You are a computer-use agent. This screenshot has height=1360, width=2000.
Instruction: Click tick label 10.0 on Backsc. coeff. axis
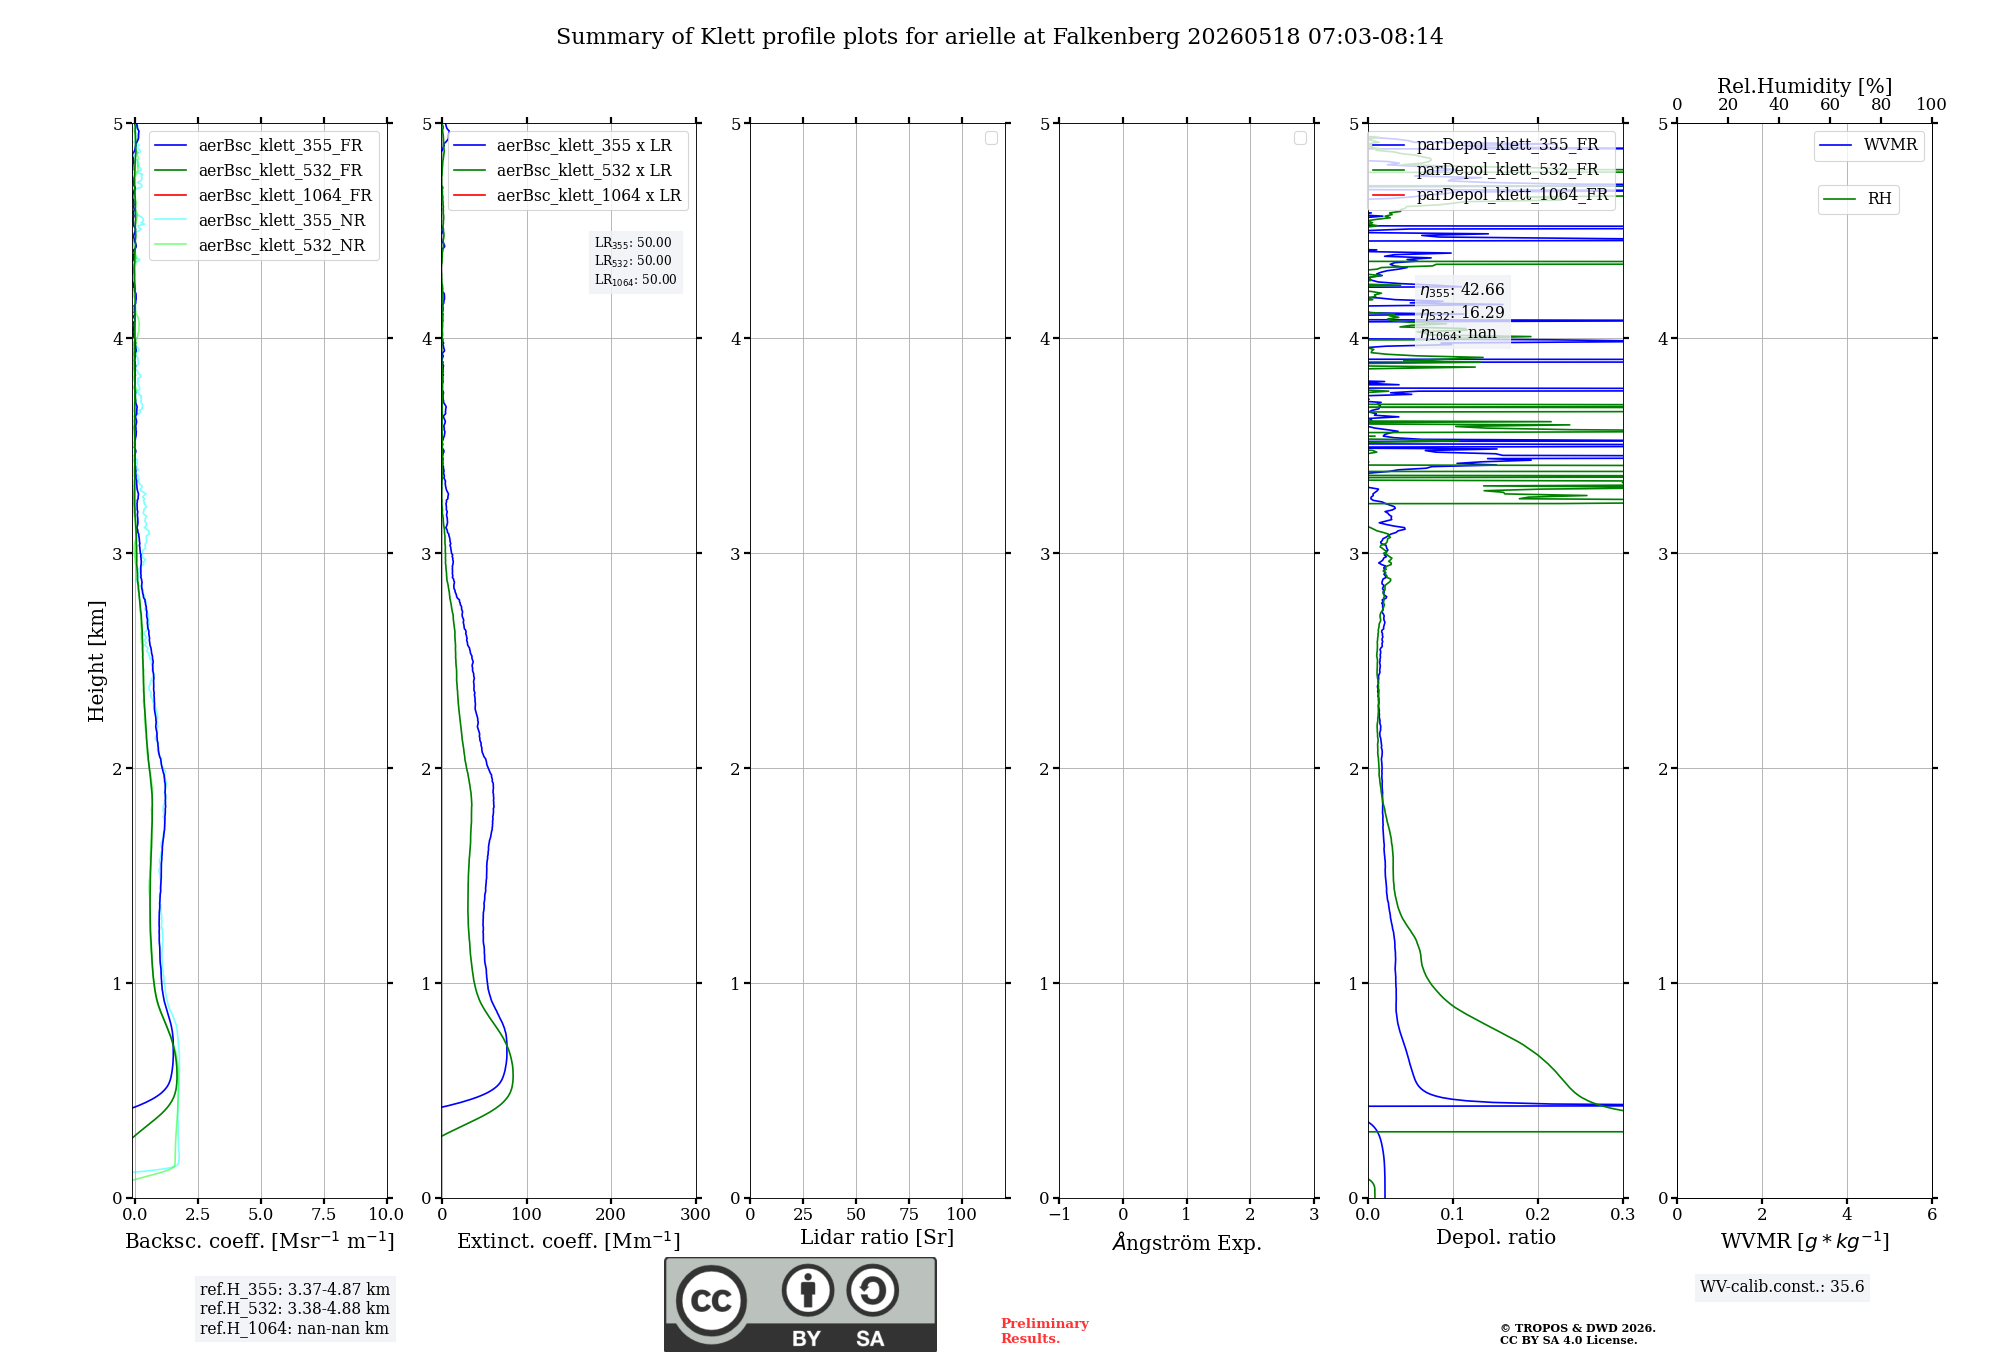point(386,1215)
